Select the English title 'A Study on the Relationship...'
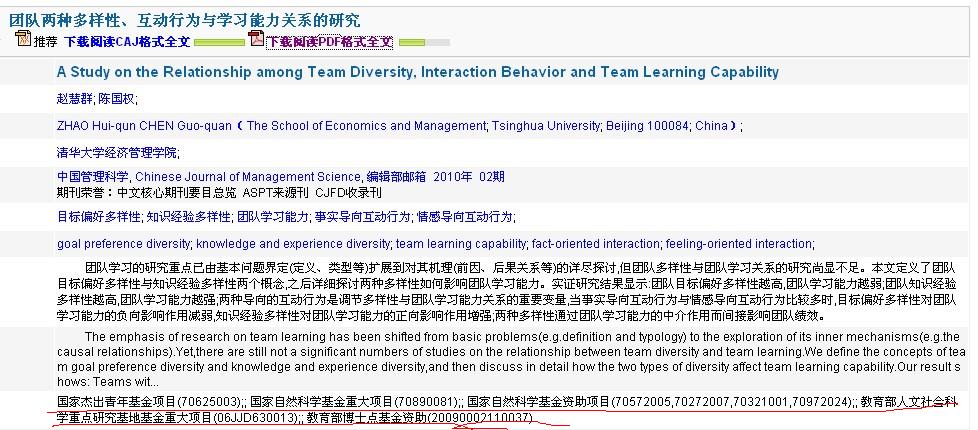 (418, 72)
